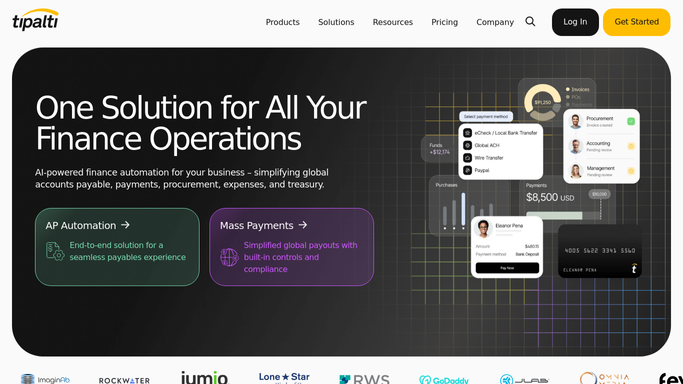Click the Rockwater customer logo
Viewport: 683px width, 384px height.
pyautogui.click(x=124, y=381)
